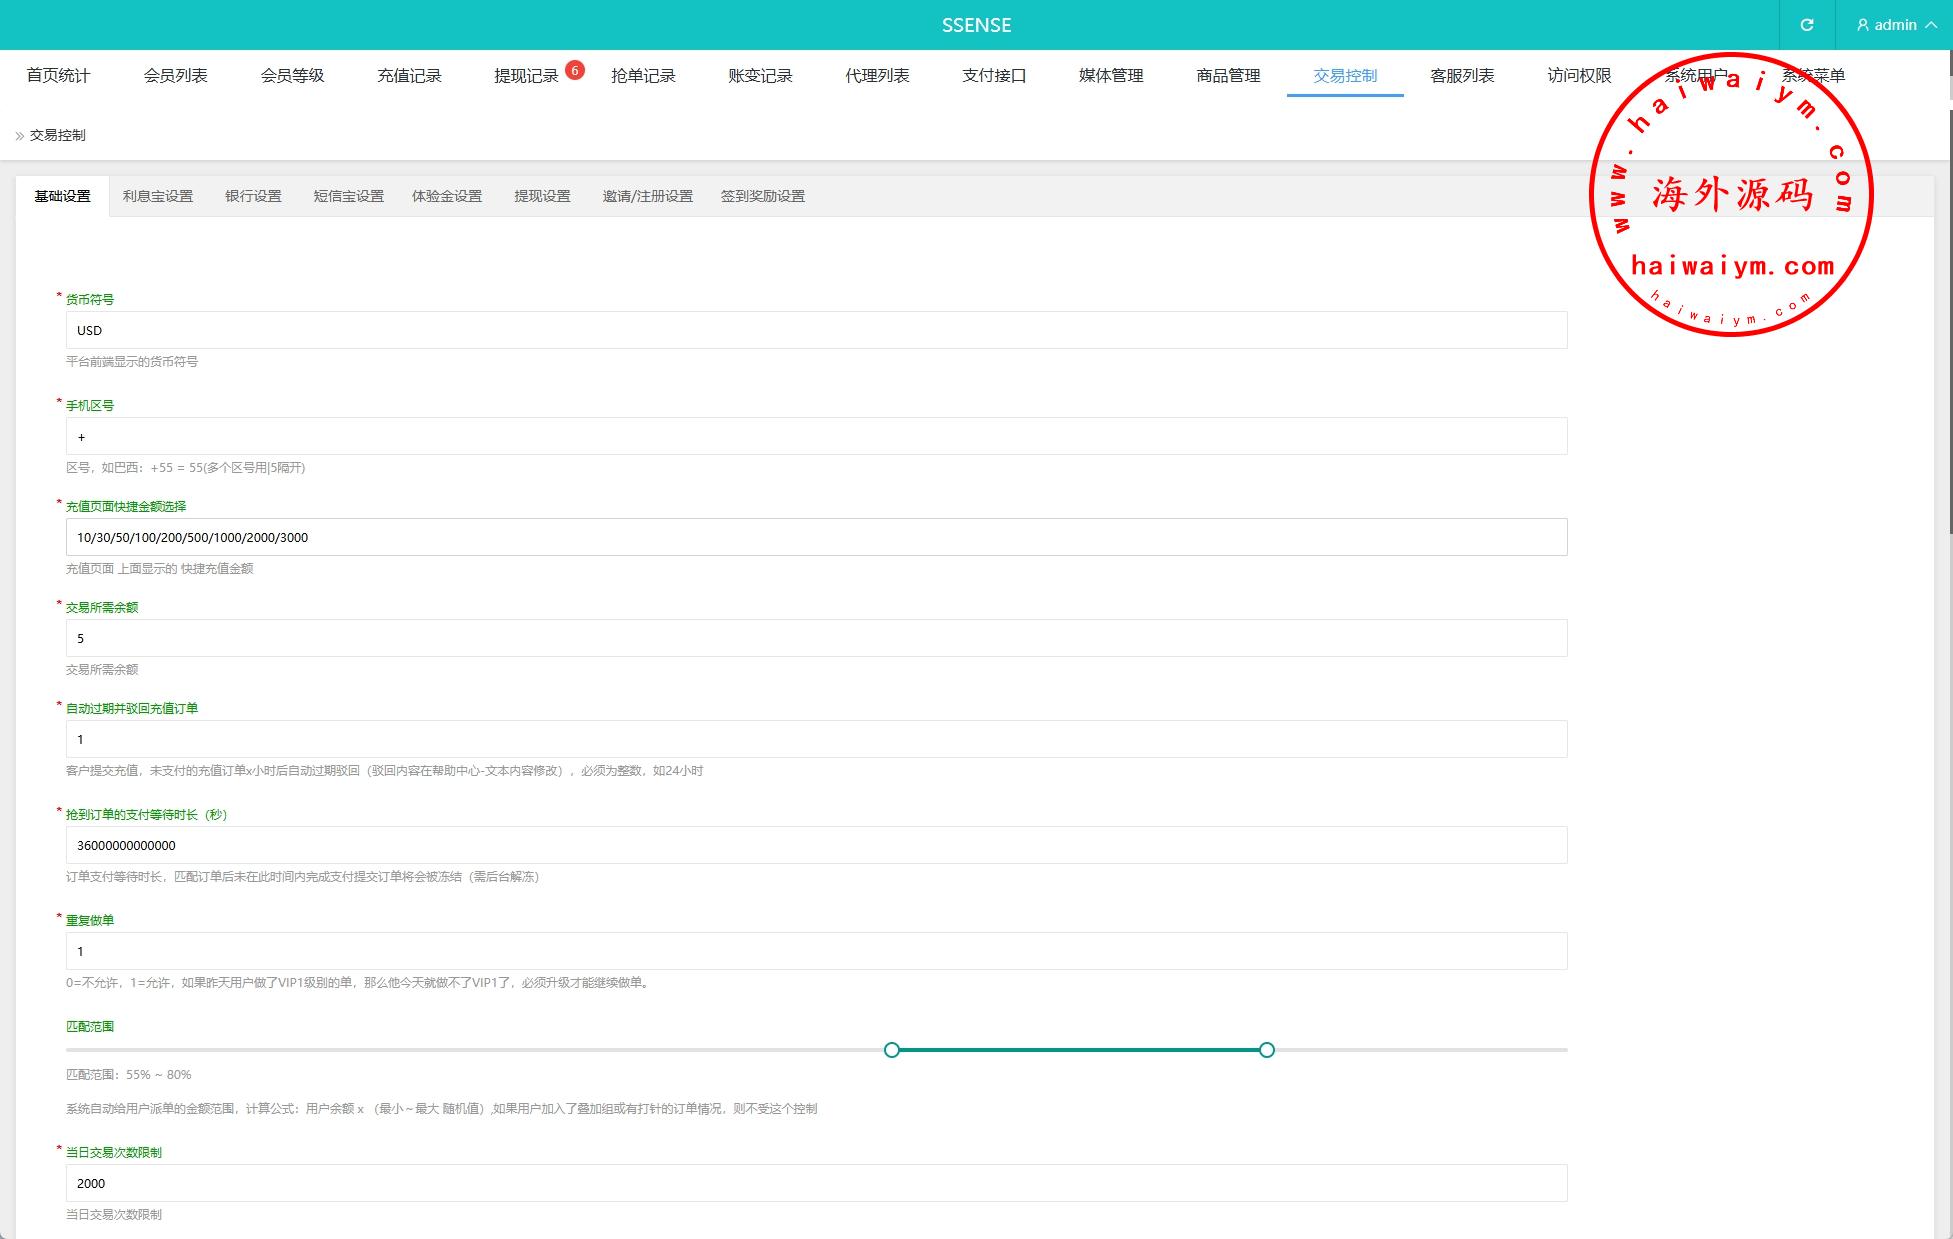Open the 商品管理 navigation item
1953x1239 pixels.
[x=1228, y=76]
